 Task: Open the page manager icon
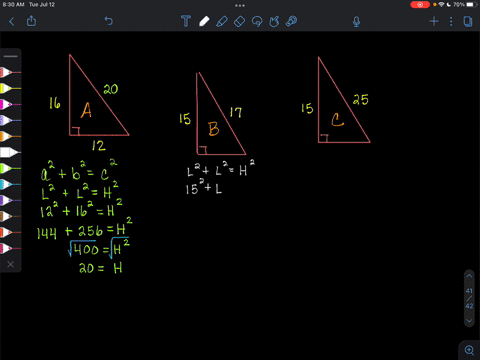click(468, 22)
